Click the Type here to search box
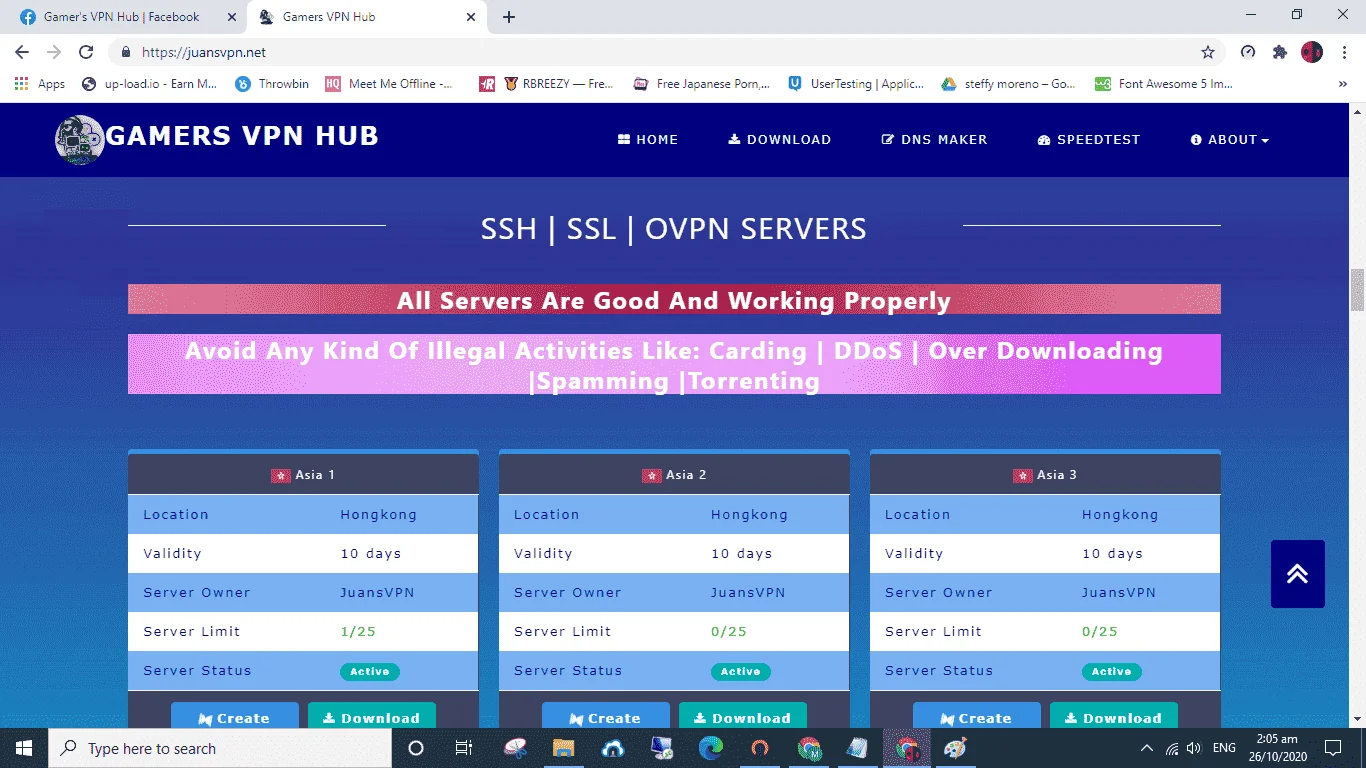Image resolution: width=1366 pixels, height=768 pixels. pyautogui.click(x=220, y=748)
